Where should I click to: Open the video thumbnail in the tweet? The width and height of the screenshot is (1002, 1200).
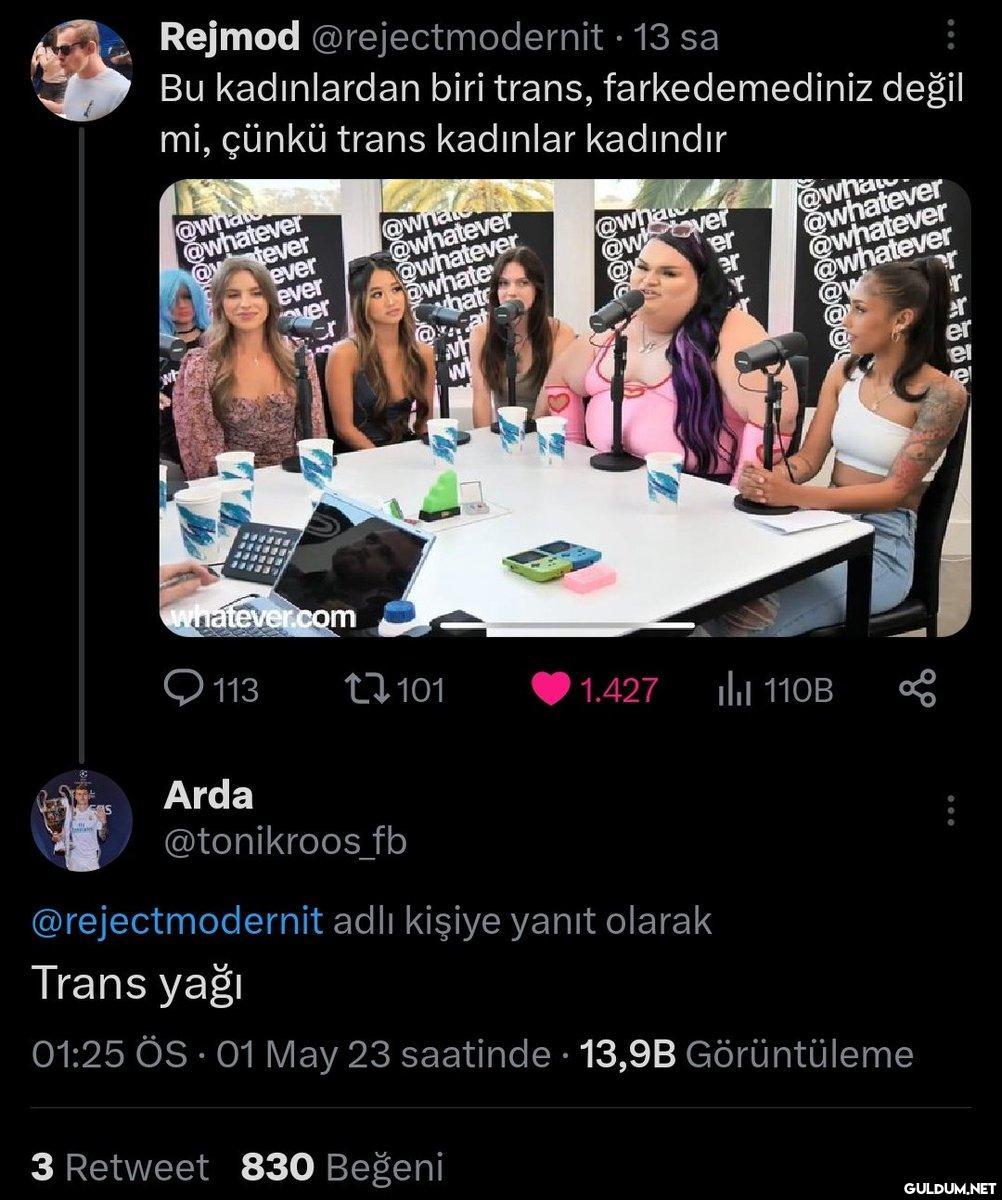point(565,408)
